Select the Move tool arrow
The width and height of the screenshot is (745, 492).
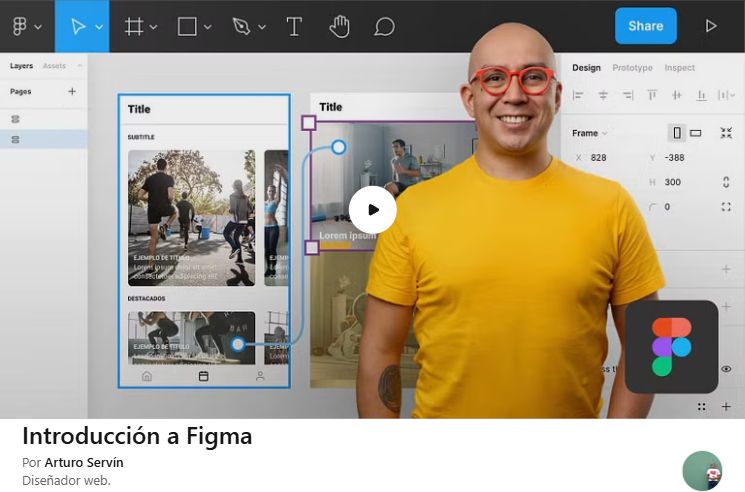[78, 27]
